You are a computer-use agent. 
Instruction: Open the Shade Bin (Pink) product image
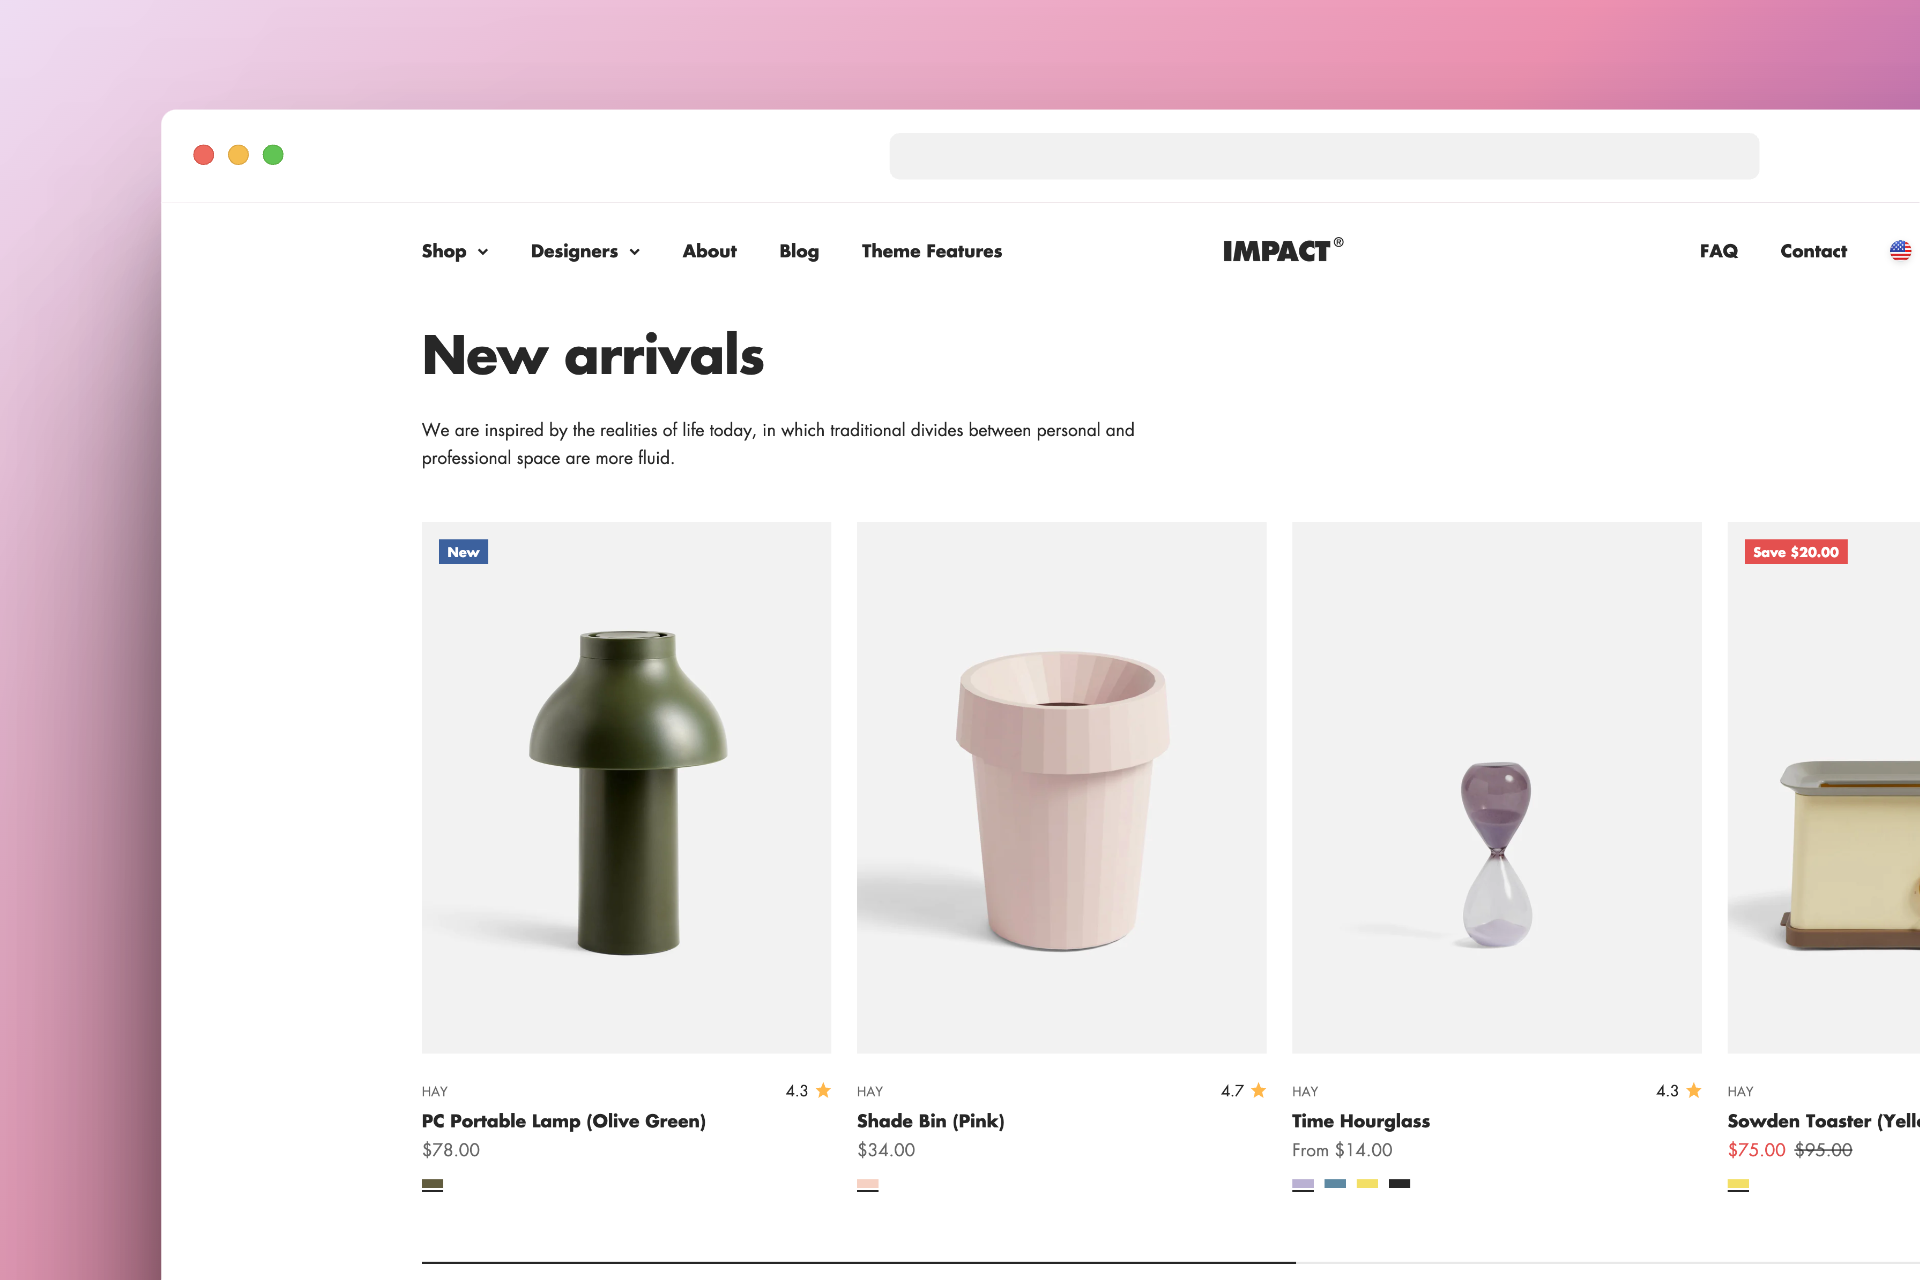click(x=1062, y=787)
